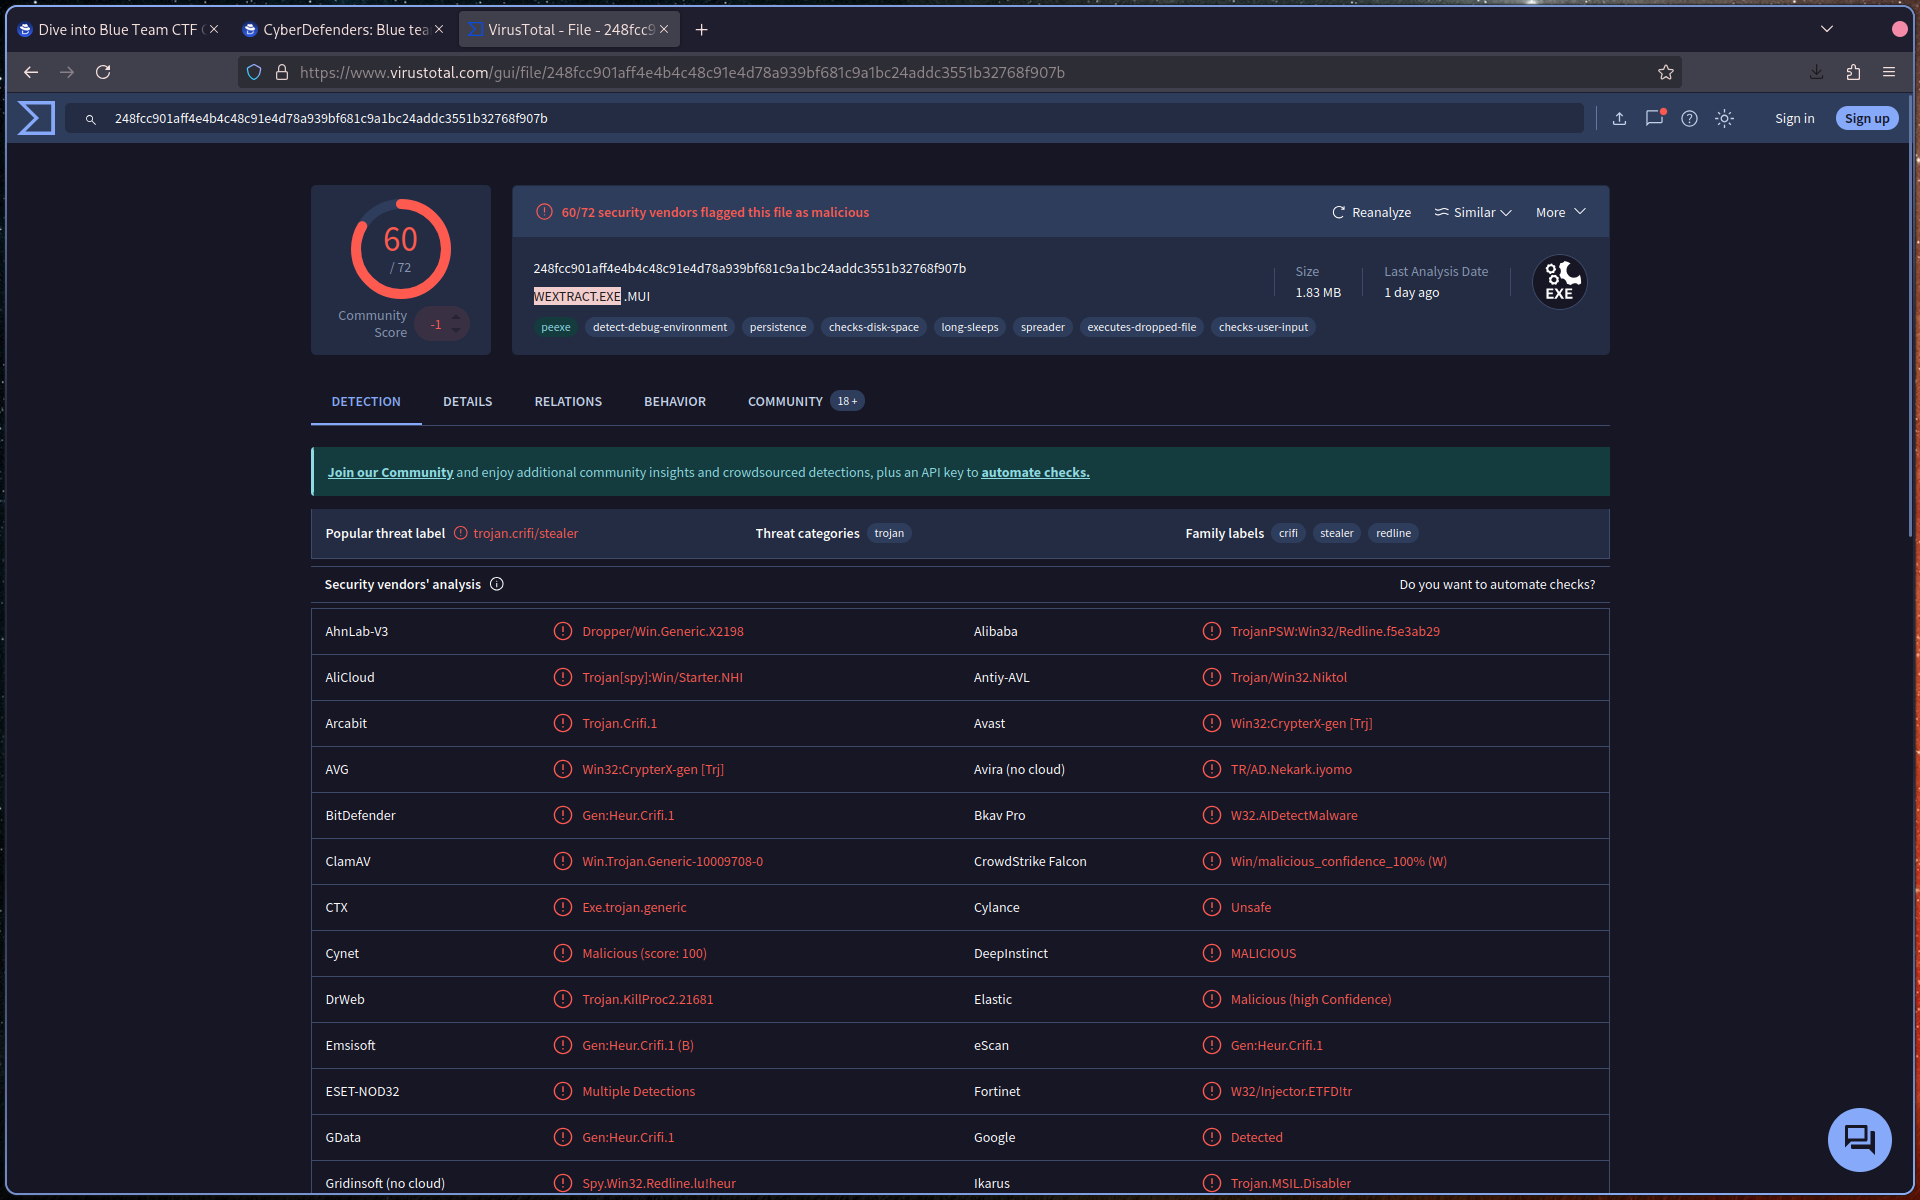1920x1200 pixels.
Task: Open a new browser tab
Action: (x=702, y=30)
